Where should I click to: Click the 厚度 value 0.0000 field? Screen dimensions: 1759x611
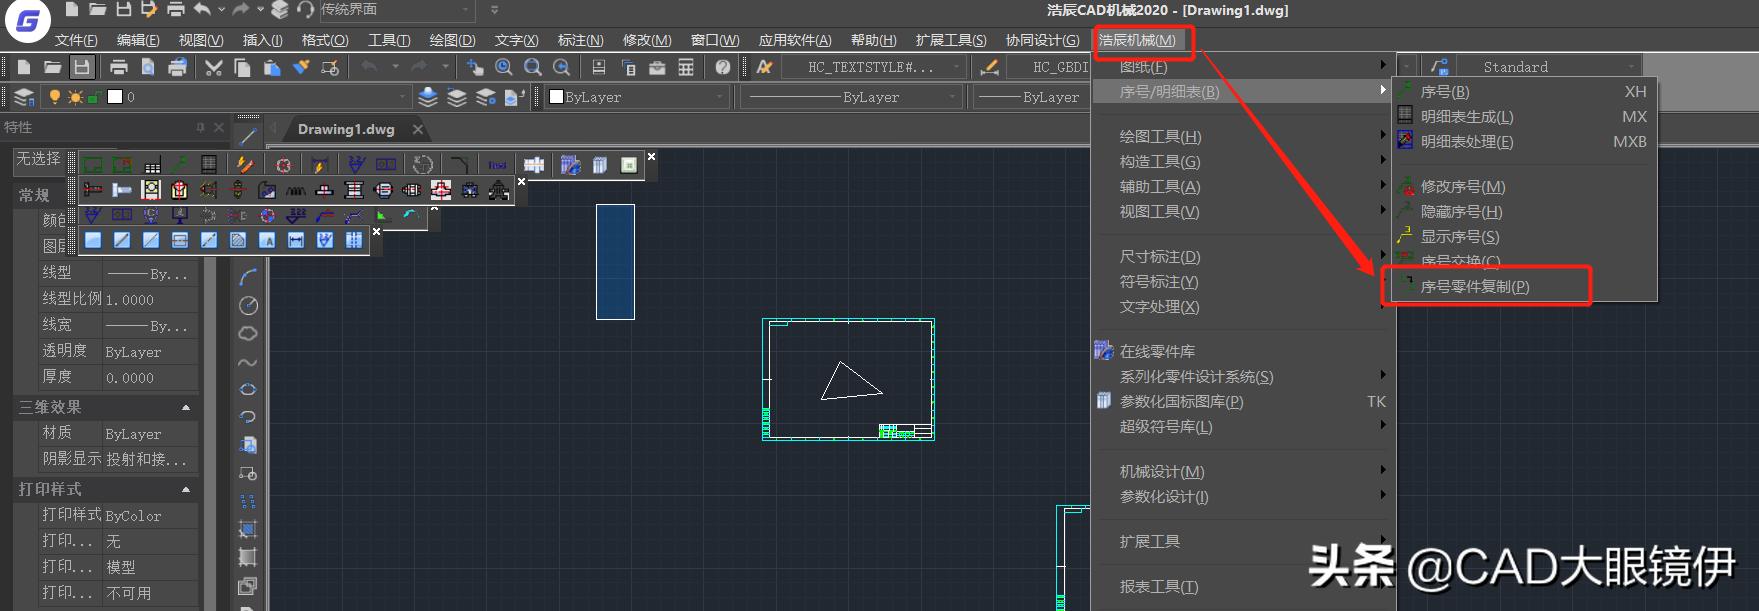(x=150, y=378)
